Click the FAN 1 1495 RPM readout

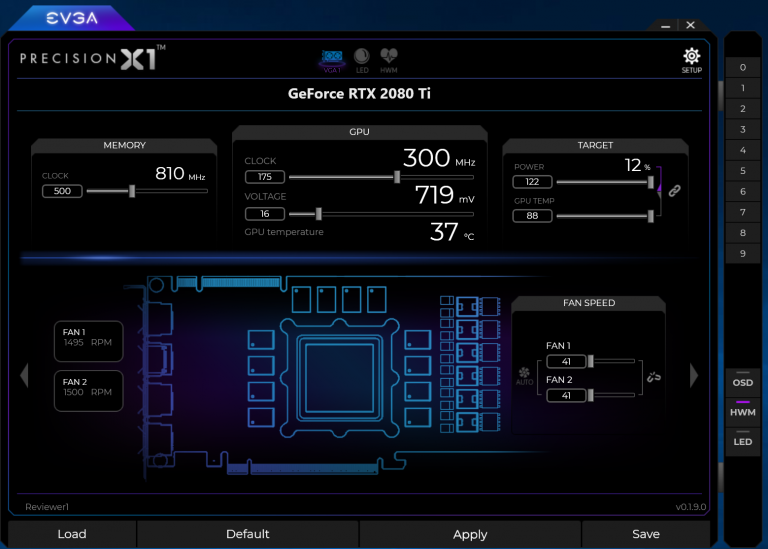[89, 341]
